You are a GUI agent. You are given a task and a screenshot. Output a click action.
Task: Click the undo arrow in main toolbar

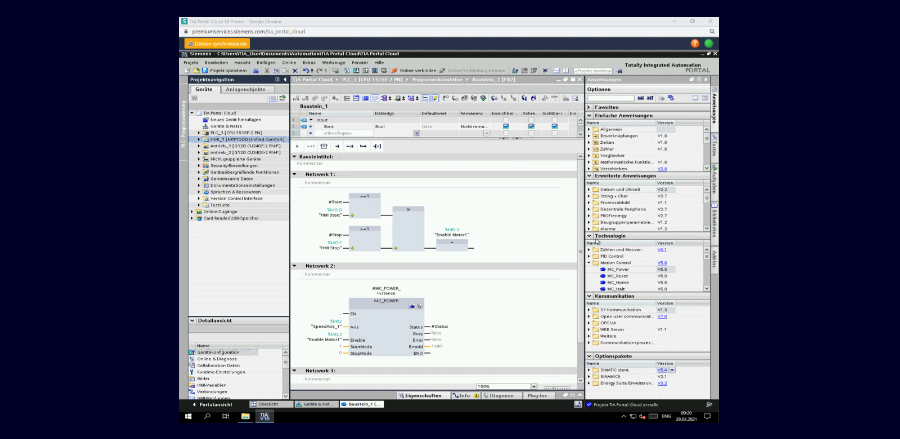click(306, 71)
